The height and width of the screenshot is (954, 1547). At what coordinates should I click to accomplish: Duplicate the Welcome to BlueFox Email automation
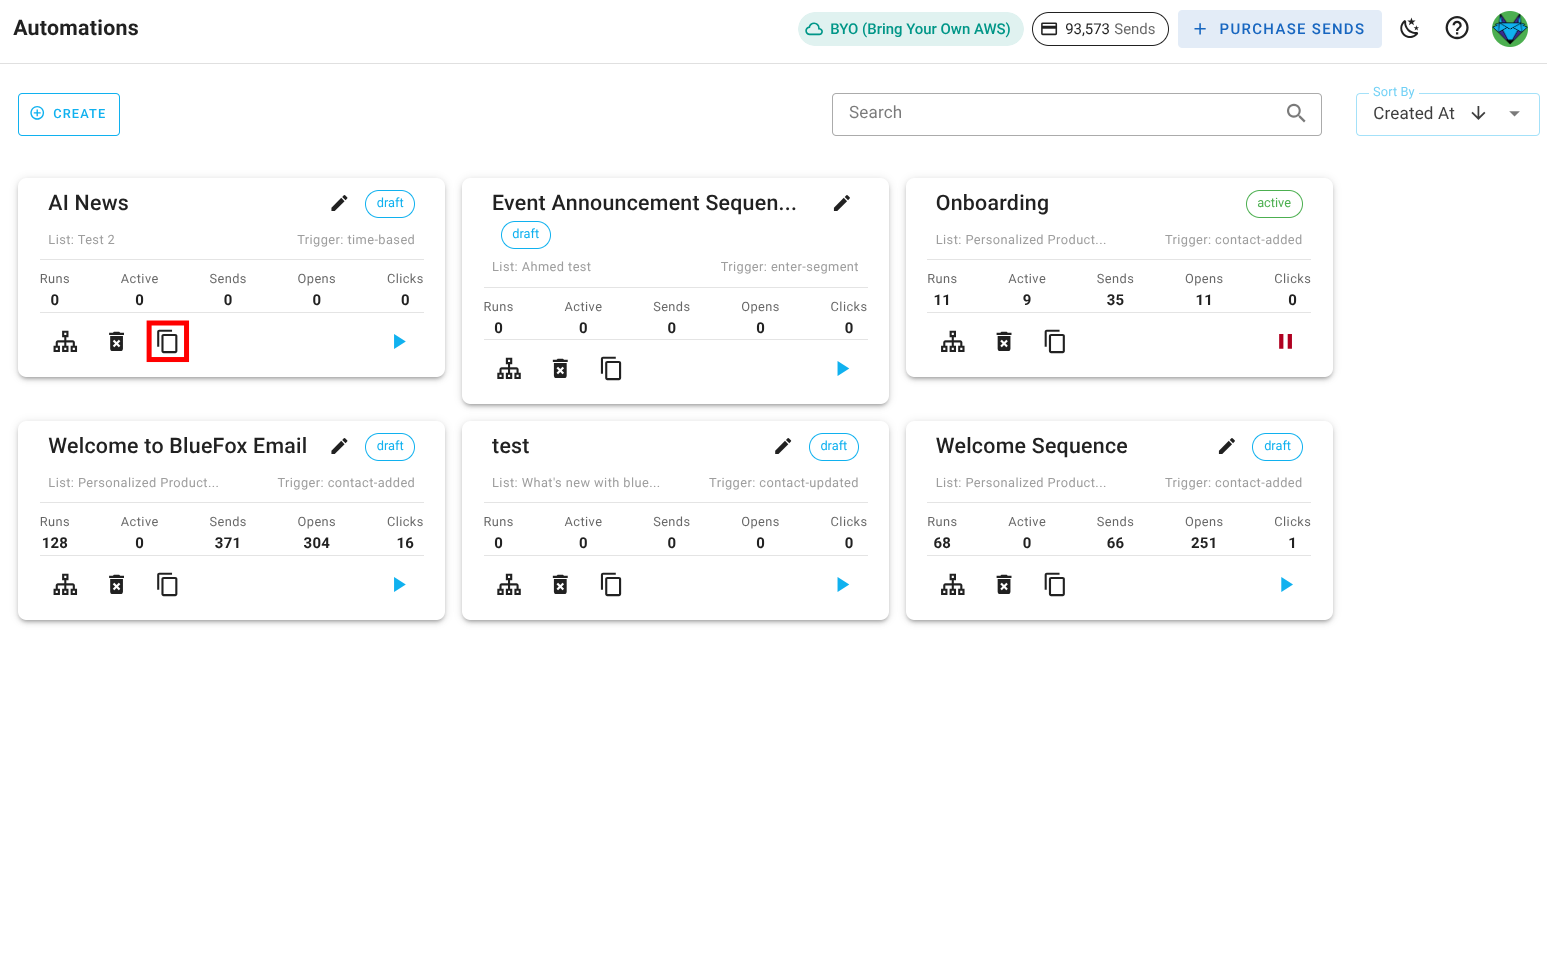click(168, 585)
